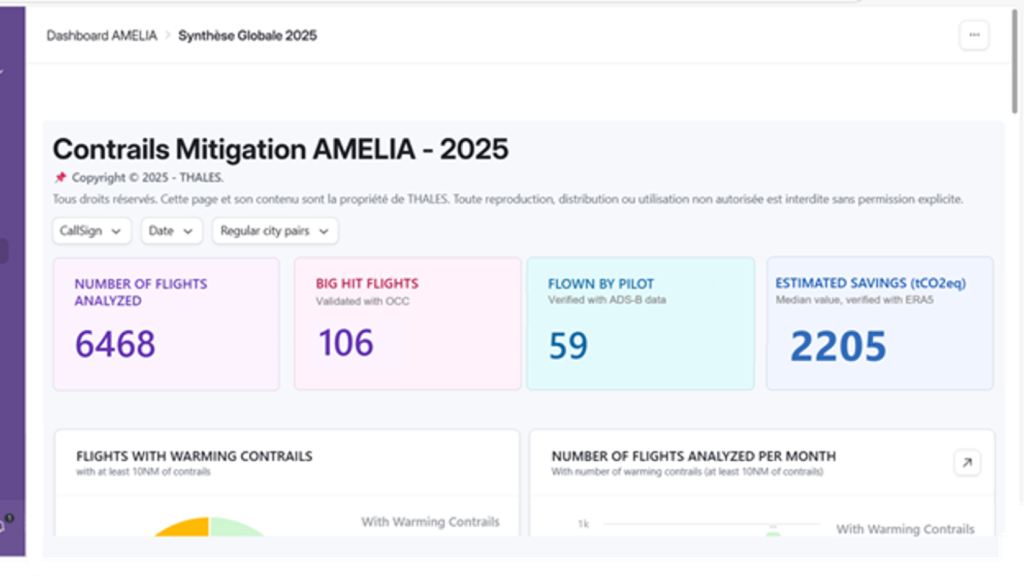Viewport: 1024px width, 576px height.
Task: Toggle With Warming Contrails legend on the donut chart
Action: point(430,522)
